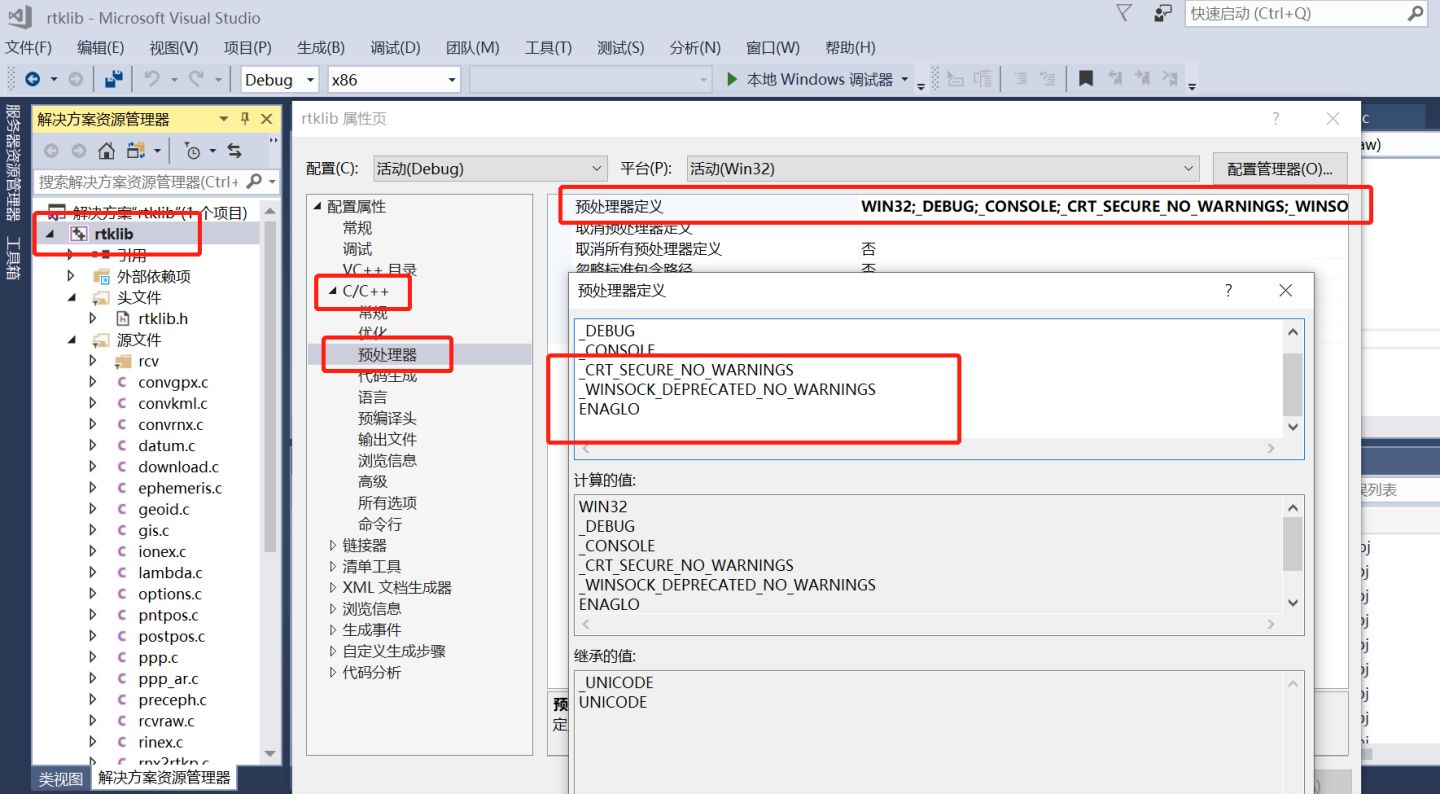The height and width of the screenshot is (794, 1440).
Task: Click the Quick Launch magnifier icon
Action: coord(1416,14)
